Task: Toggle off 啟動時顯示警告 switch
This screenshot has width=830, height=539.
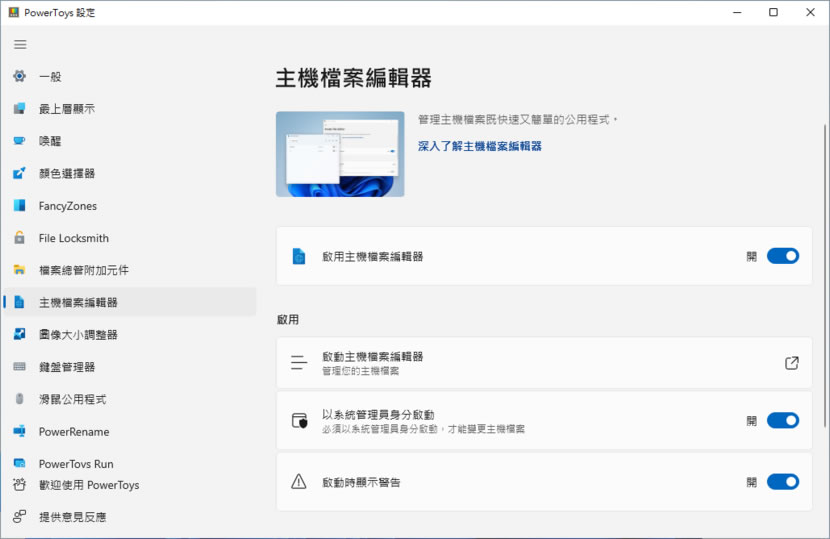Action: [782, 482]
